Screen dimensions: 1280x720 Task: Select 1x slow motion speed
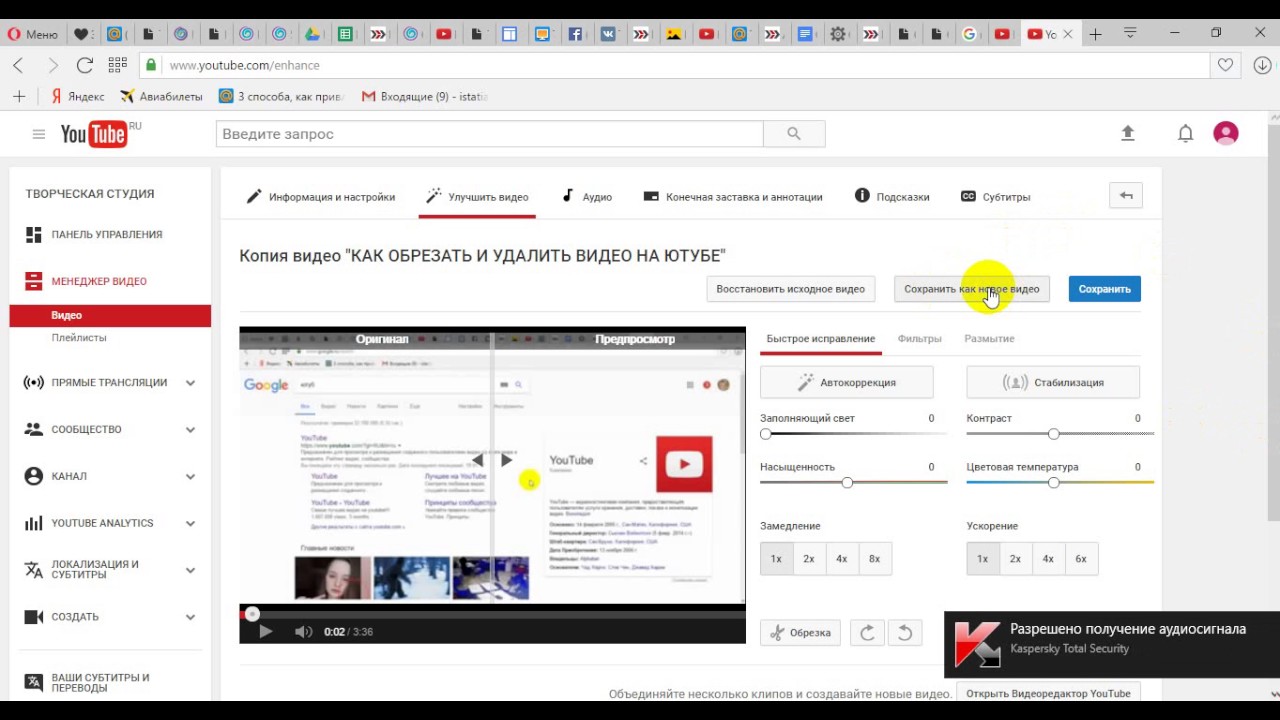pyautogui.click(x=776, y=559)
